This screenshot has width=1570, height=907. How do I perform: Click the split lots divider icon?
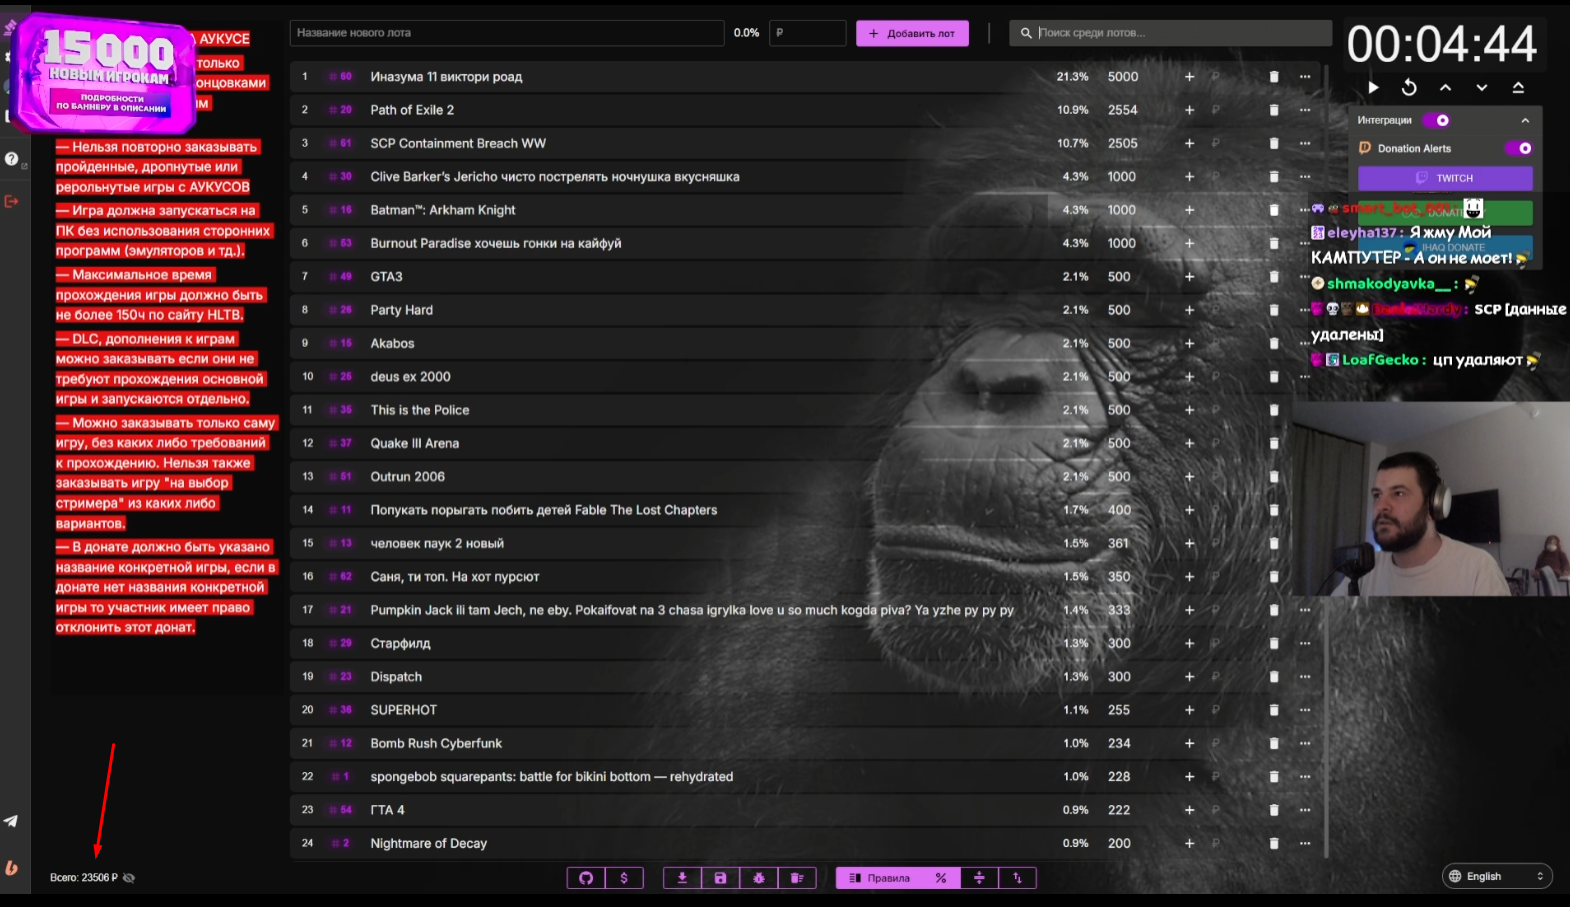[979, 878]
